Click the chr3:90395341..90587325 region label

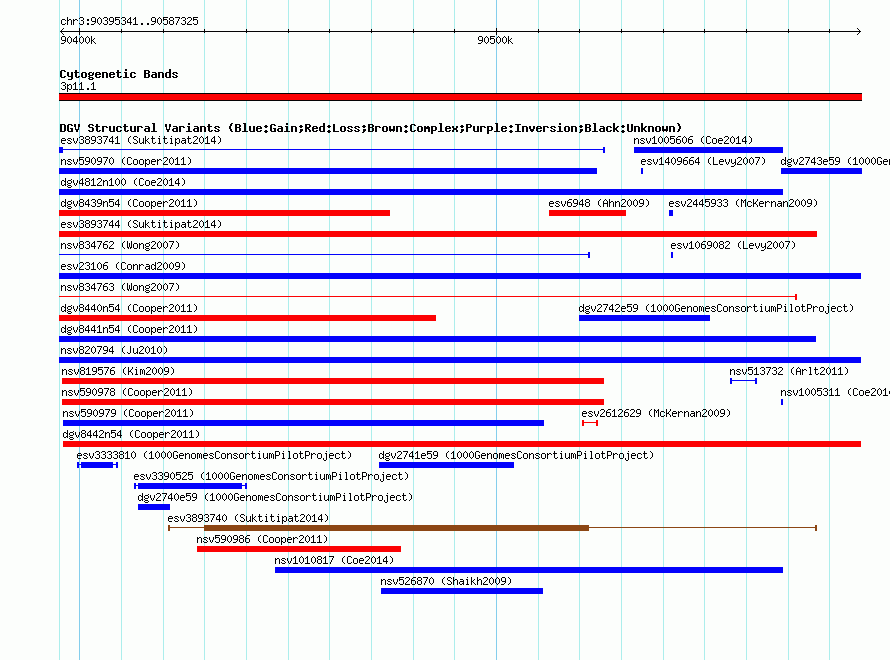coord(129,21)
